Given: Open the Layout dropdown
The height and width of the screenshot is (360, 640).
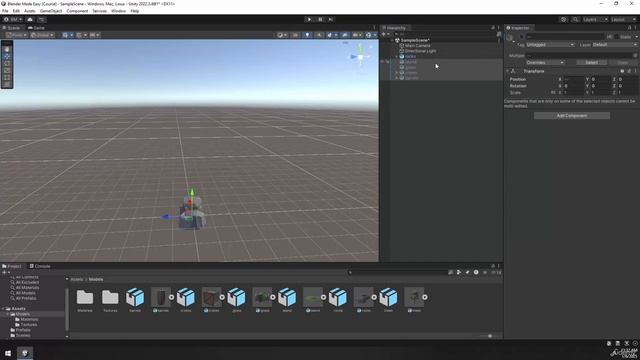Looking at the screenshot, I should coord(623,19).
